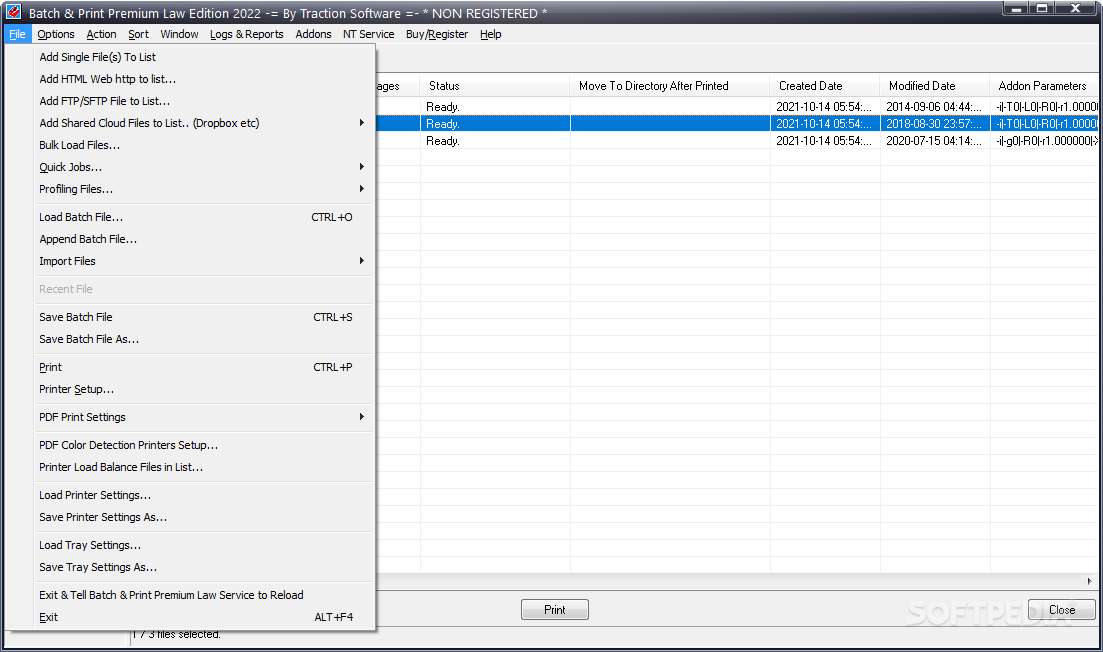Open PDF Color Detection Printers Setup

click(x=204, y=445)
